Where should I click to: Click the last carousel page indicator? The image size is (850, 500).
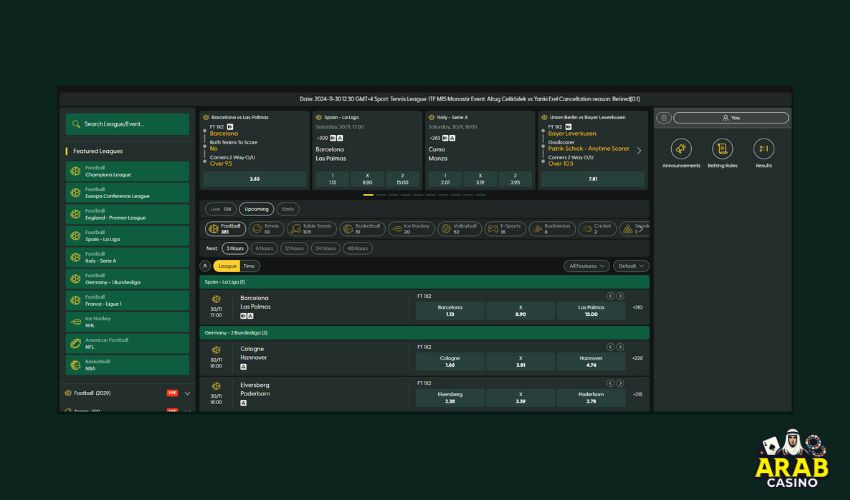[x=481, y=195]
